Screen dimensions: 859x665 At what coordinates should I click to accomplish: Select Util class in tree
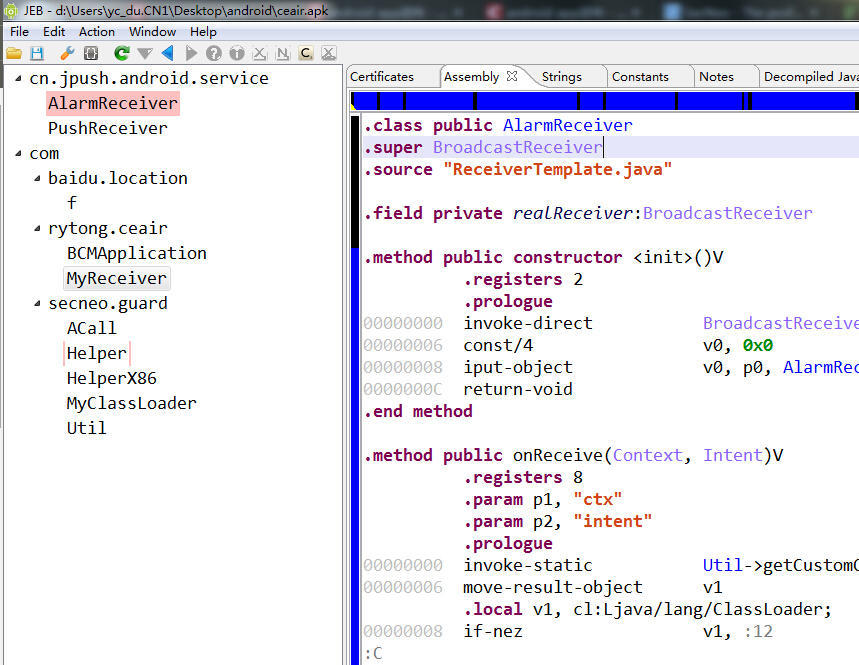click(86, 428)
